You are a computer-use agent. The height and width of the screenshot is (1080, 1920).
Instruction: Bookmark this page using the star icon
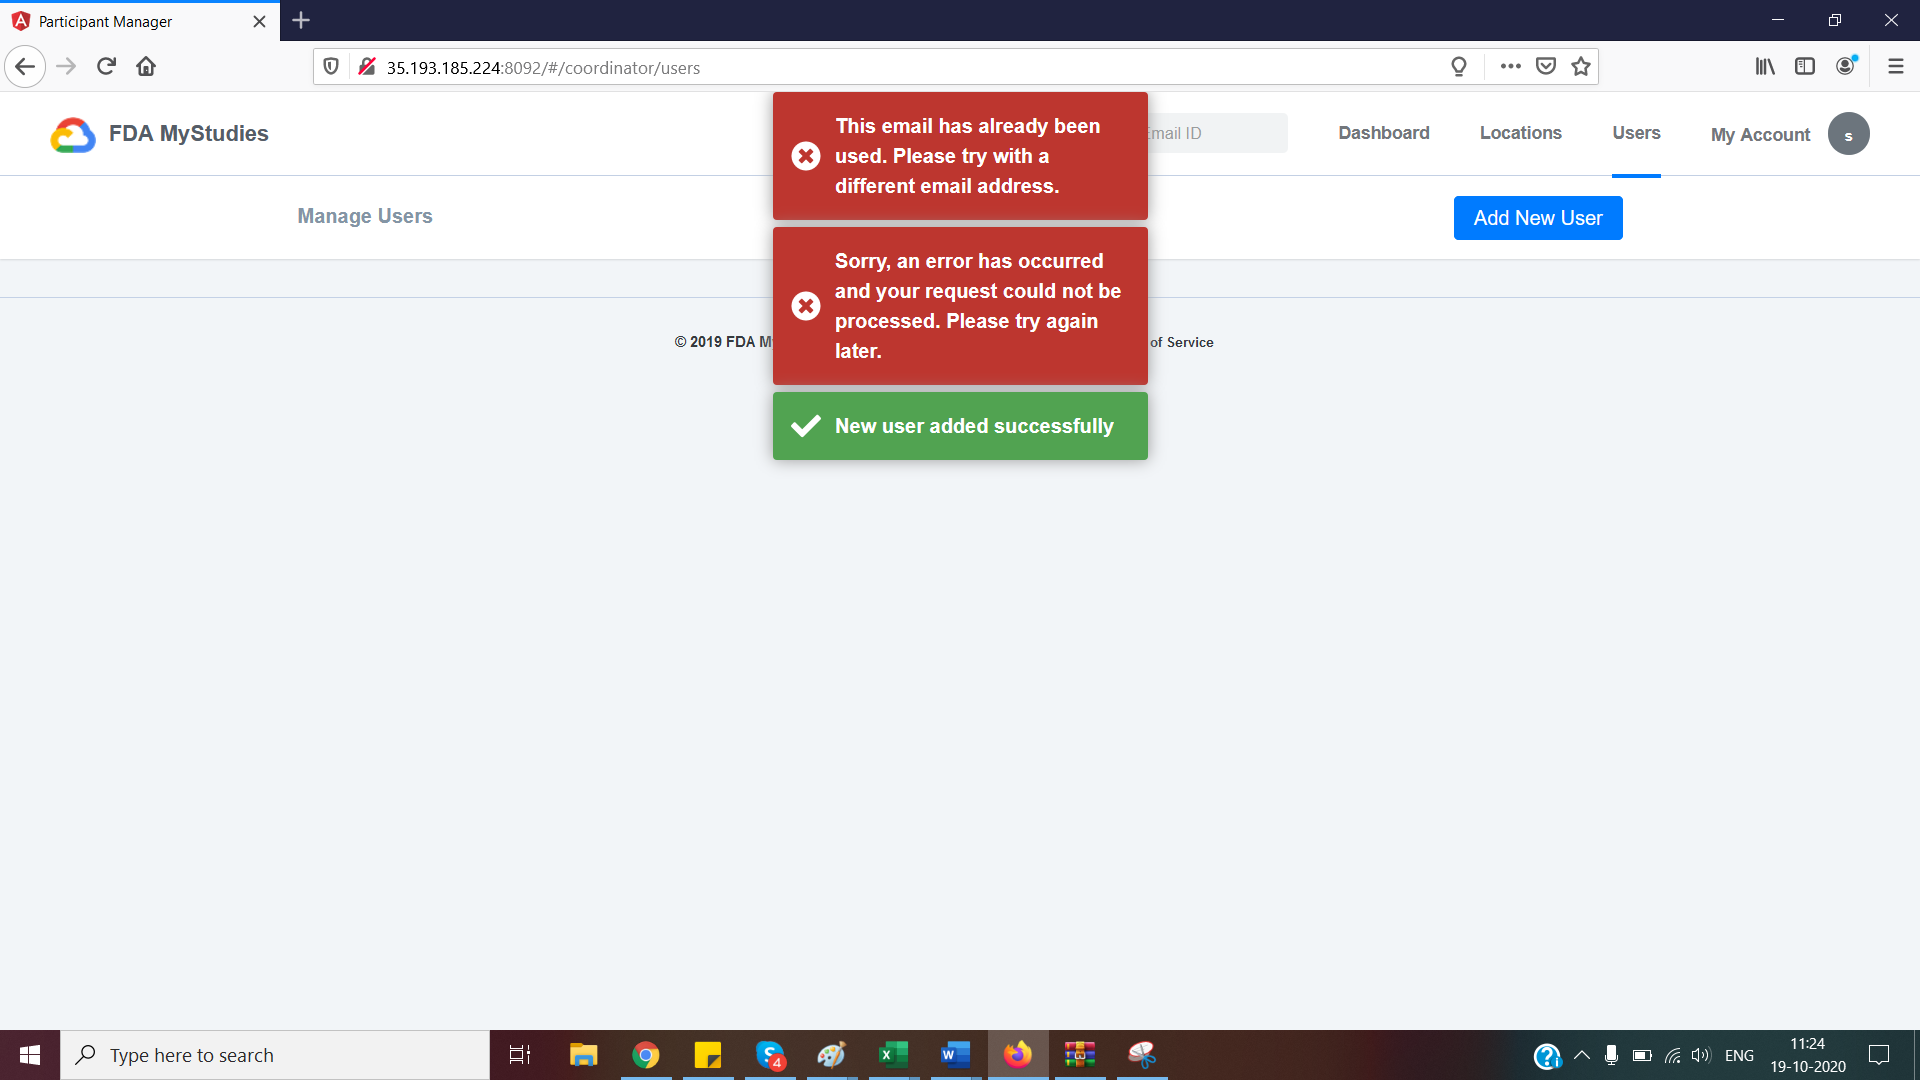click(1581, 67)
